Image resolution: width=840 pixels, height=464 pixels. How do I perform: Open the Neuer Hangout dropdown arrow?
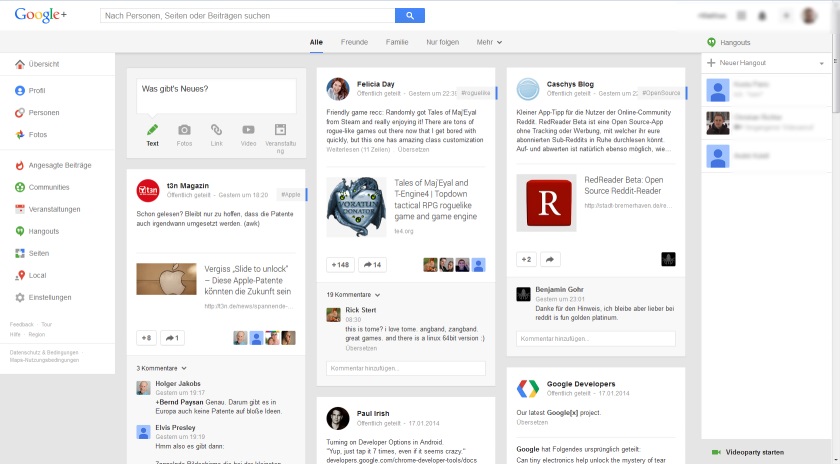point(822,63)
